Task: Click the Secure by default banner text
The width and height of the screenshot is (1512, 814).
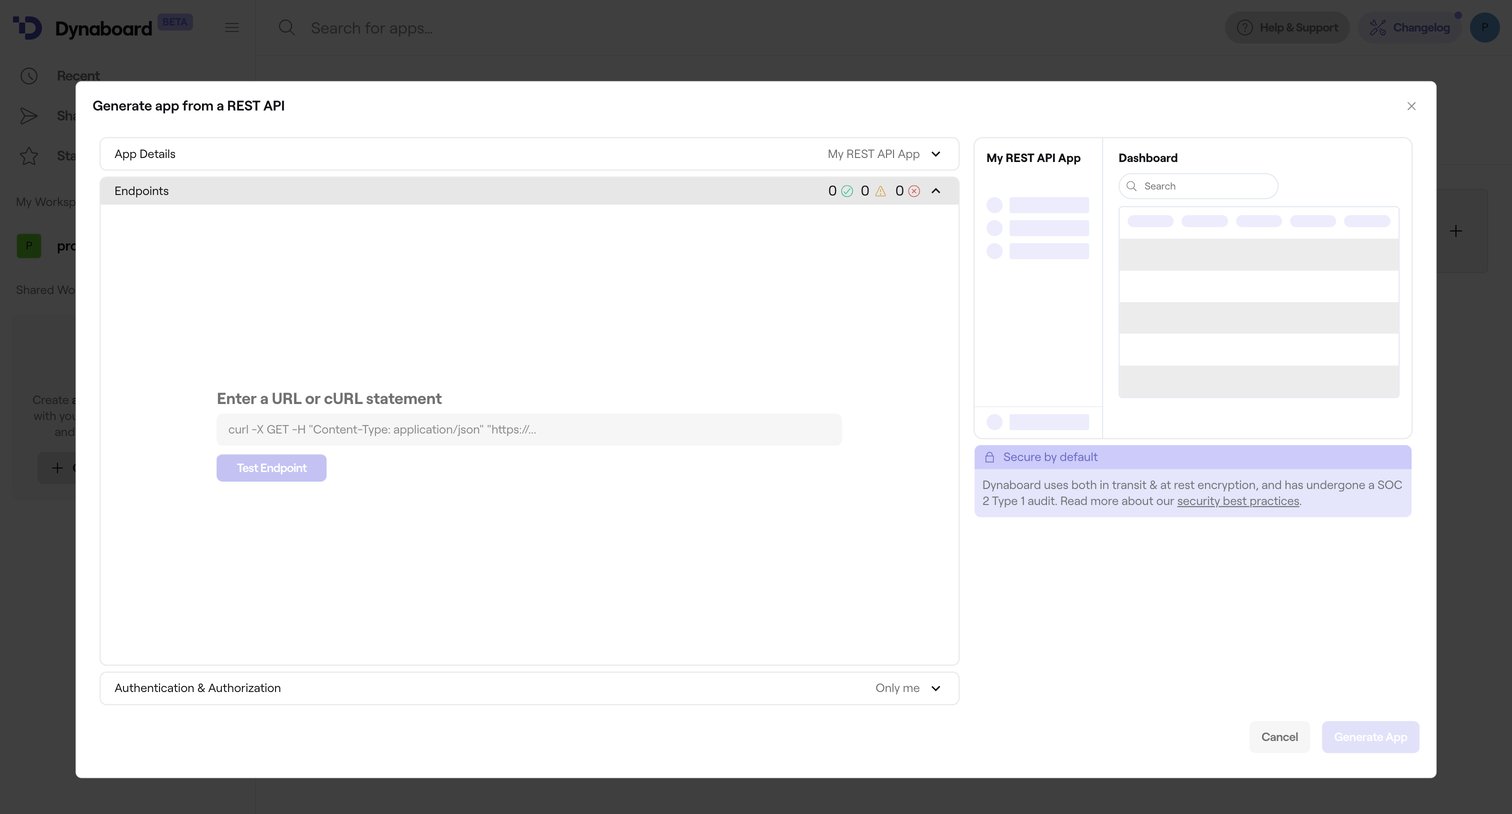Action: (1050, 457)
